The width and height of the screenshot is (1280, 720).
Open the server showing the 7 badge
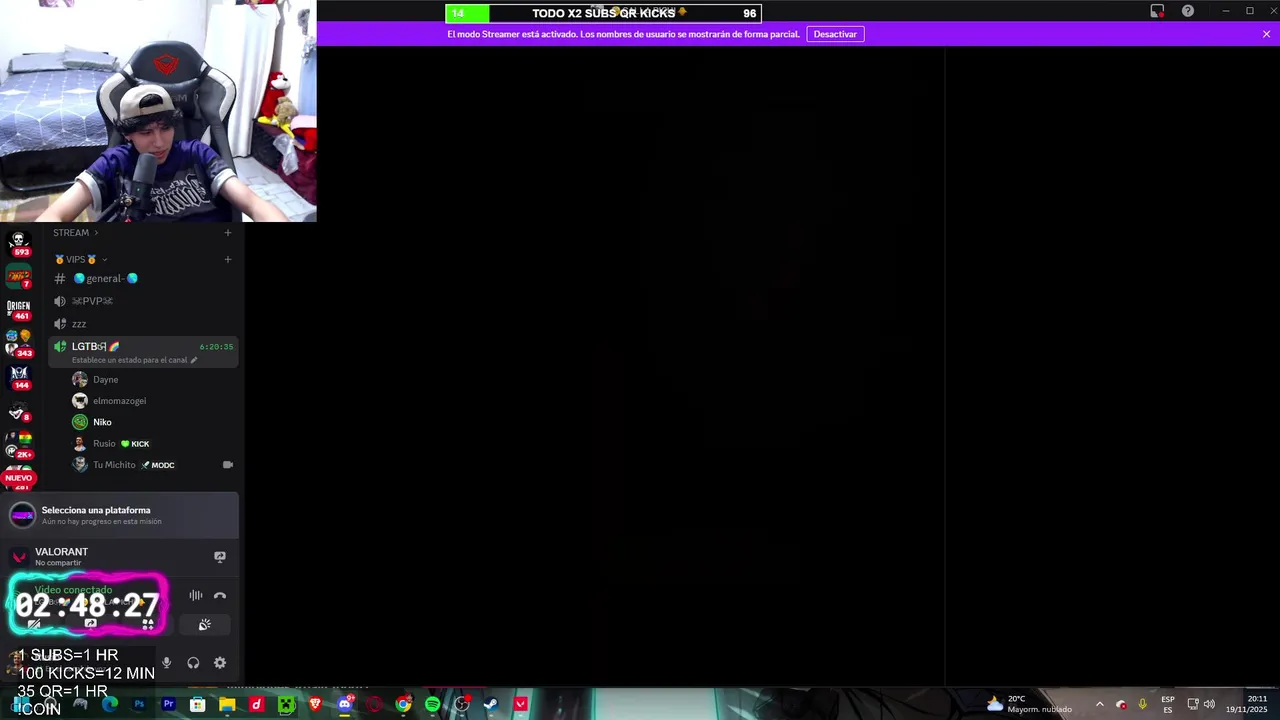pos(18,276)
